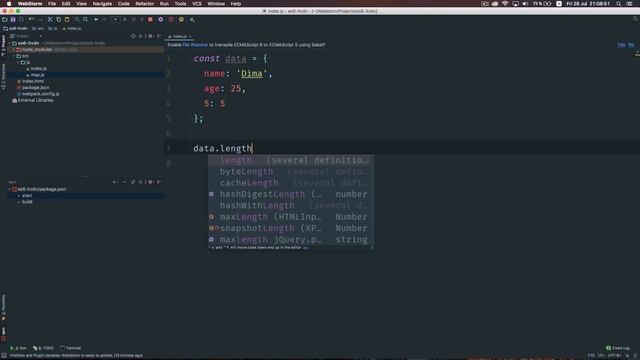The height and width of the screenshot is (360, 640).
Task: Open the File menu
Action: point(52,4)
